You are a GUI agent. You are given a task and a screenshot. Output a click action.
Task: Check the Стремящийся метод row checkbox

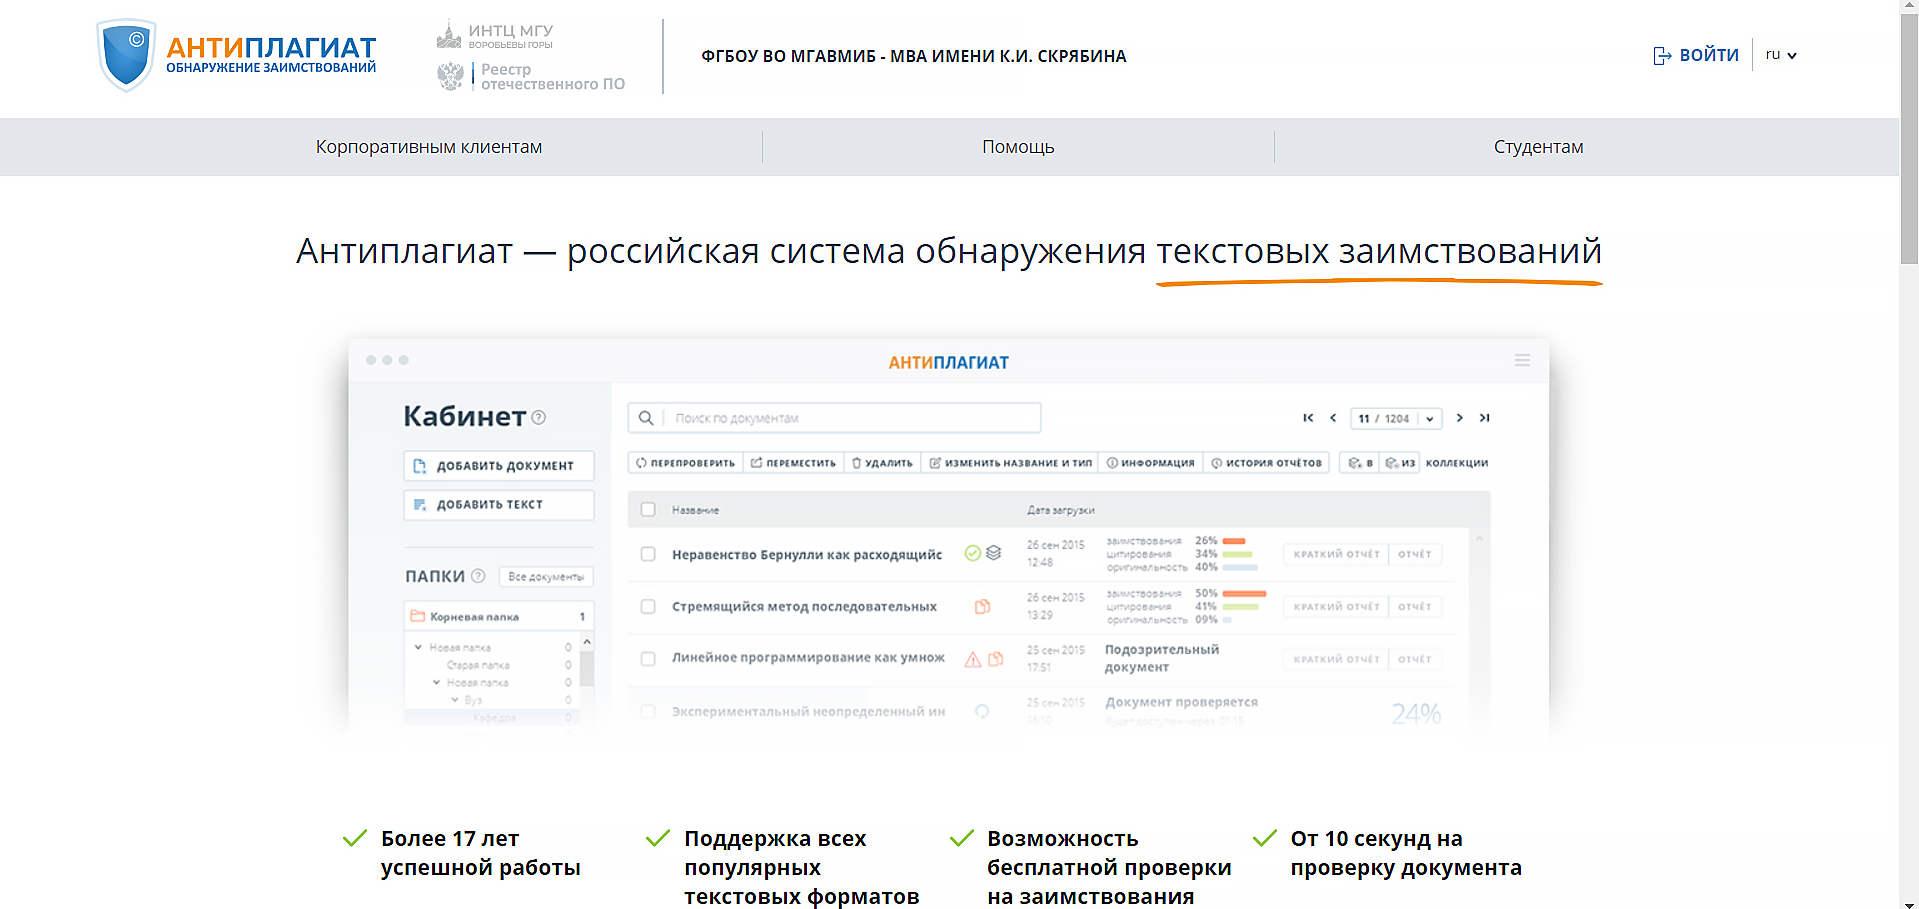tap(648, 606)
